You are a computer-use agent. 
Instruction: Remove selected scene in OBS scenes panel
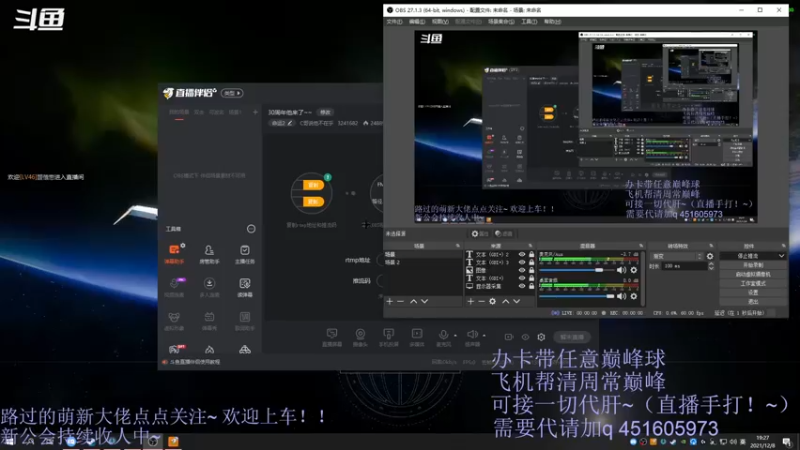[x=401, y=302]
